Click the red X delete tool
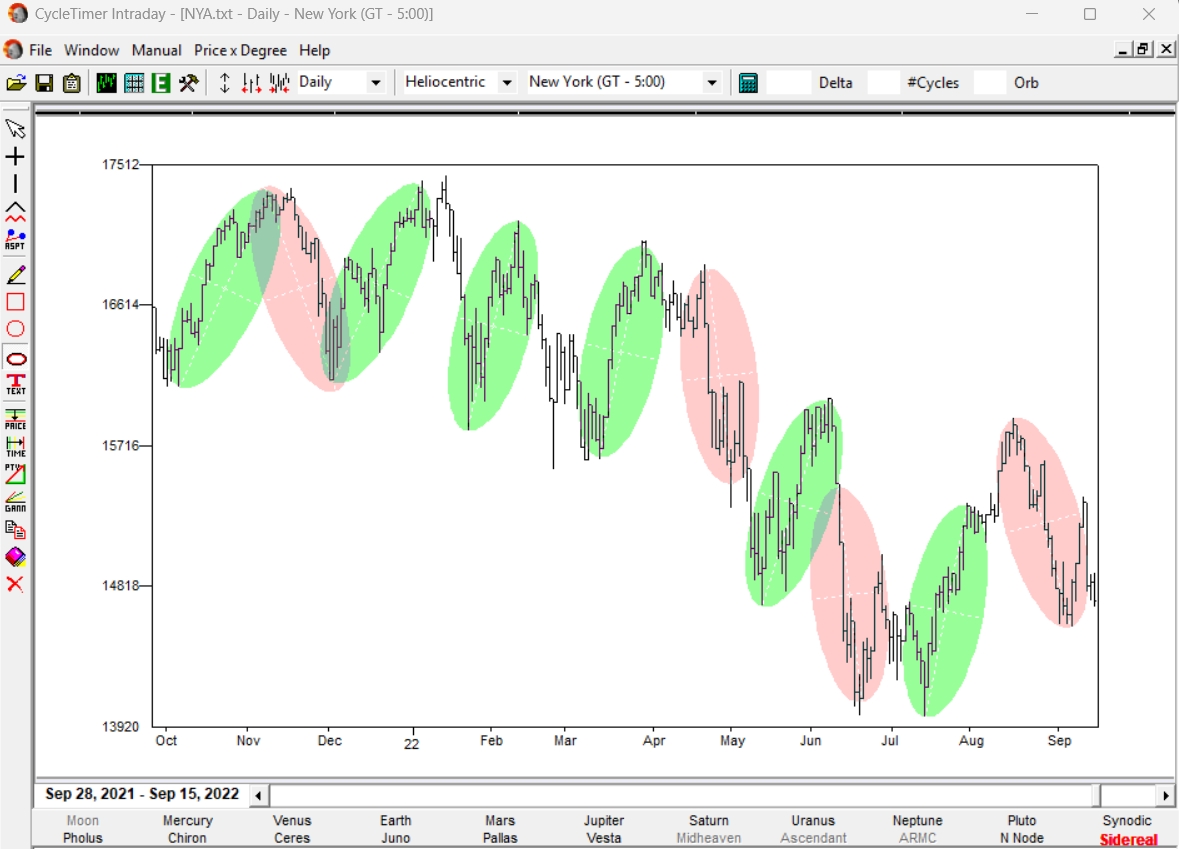The width and height of the screenshot is (1179, 849). coord(15,584)
